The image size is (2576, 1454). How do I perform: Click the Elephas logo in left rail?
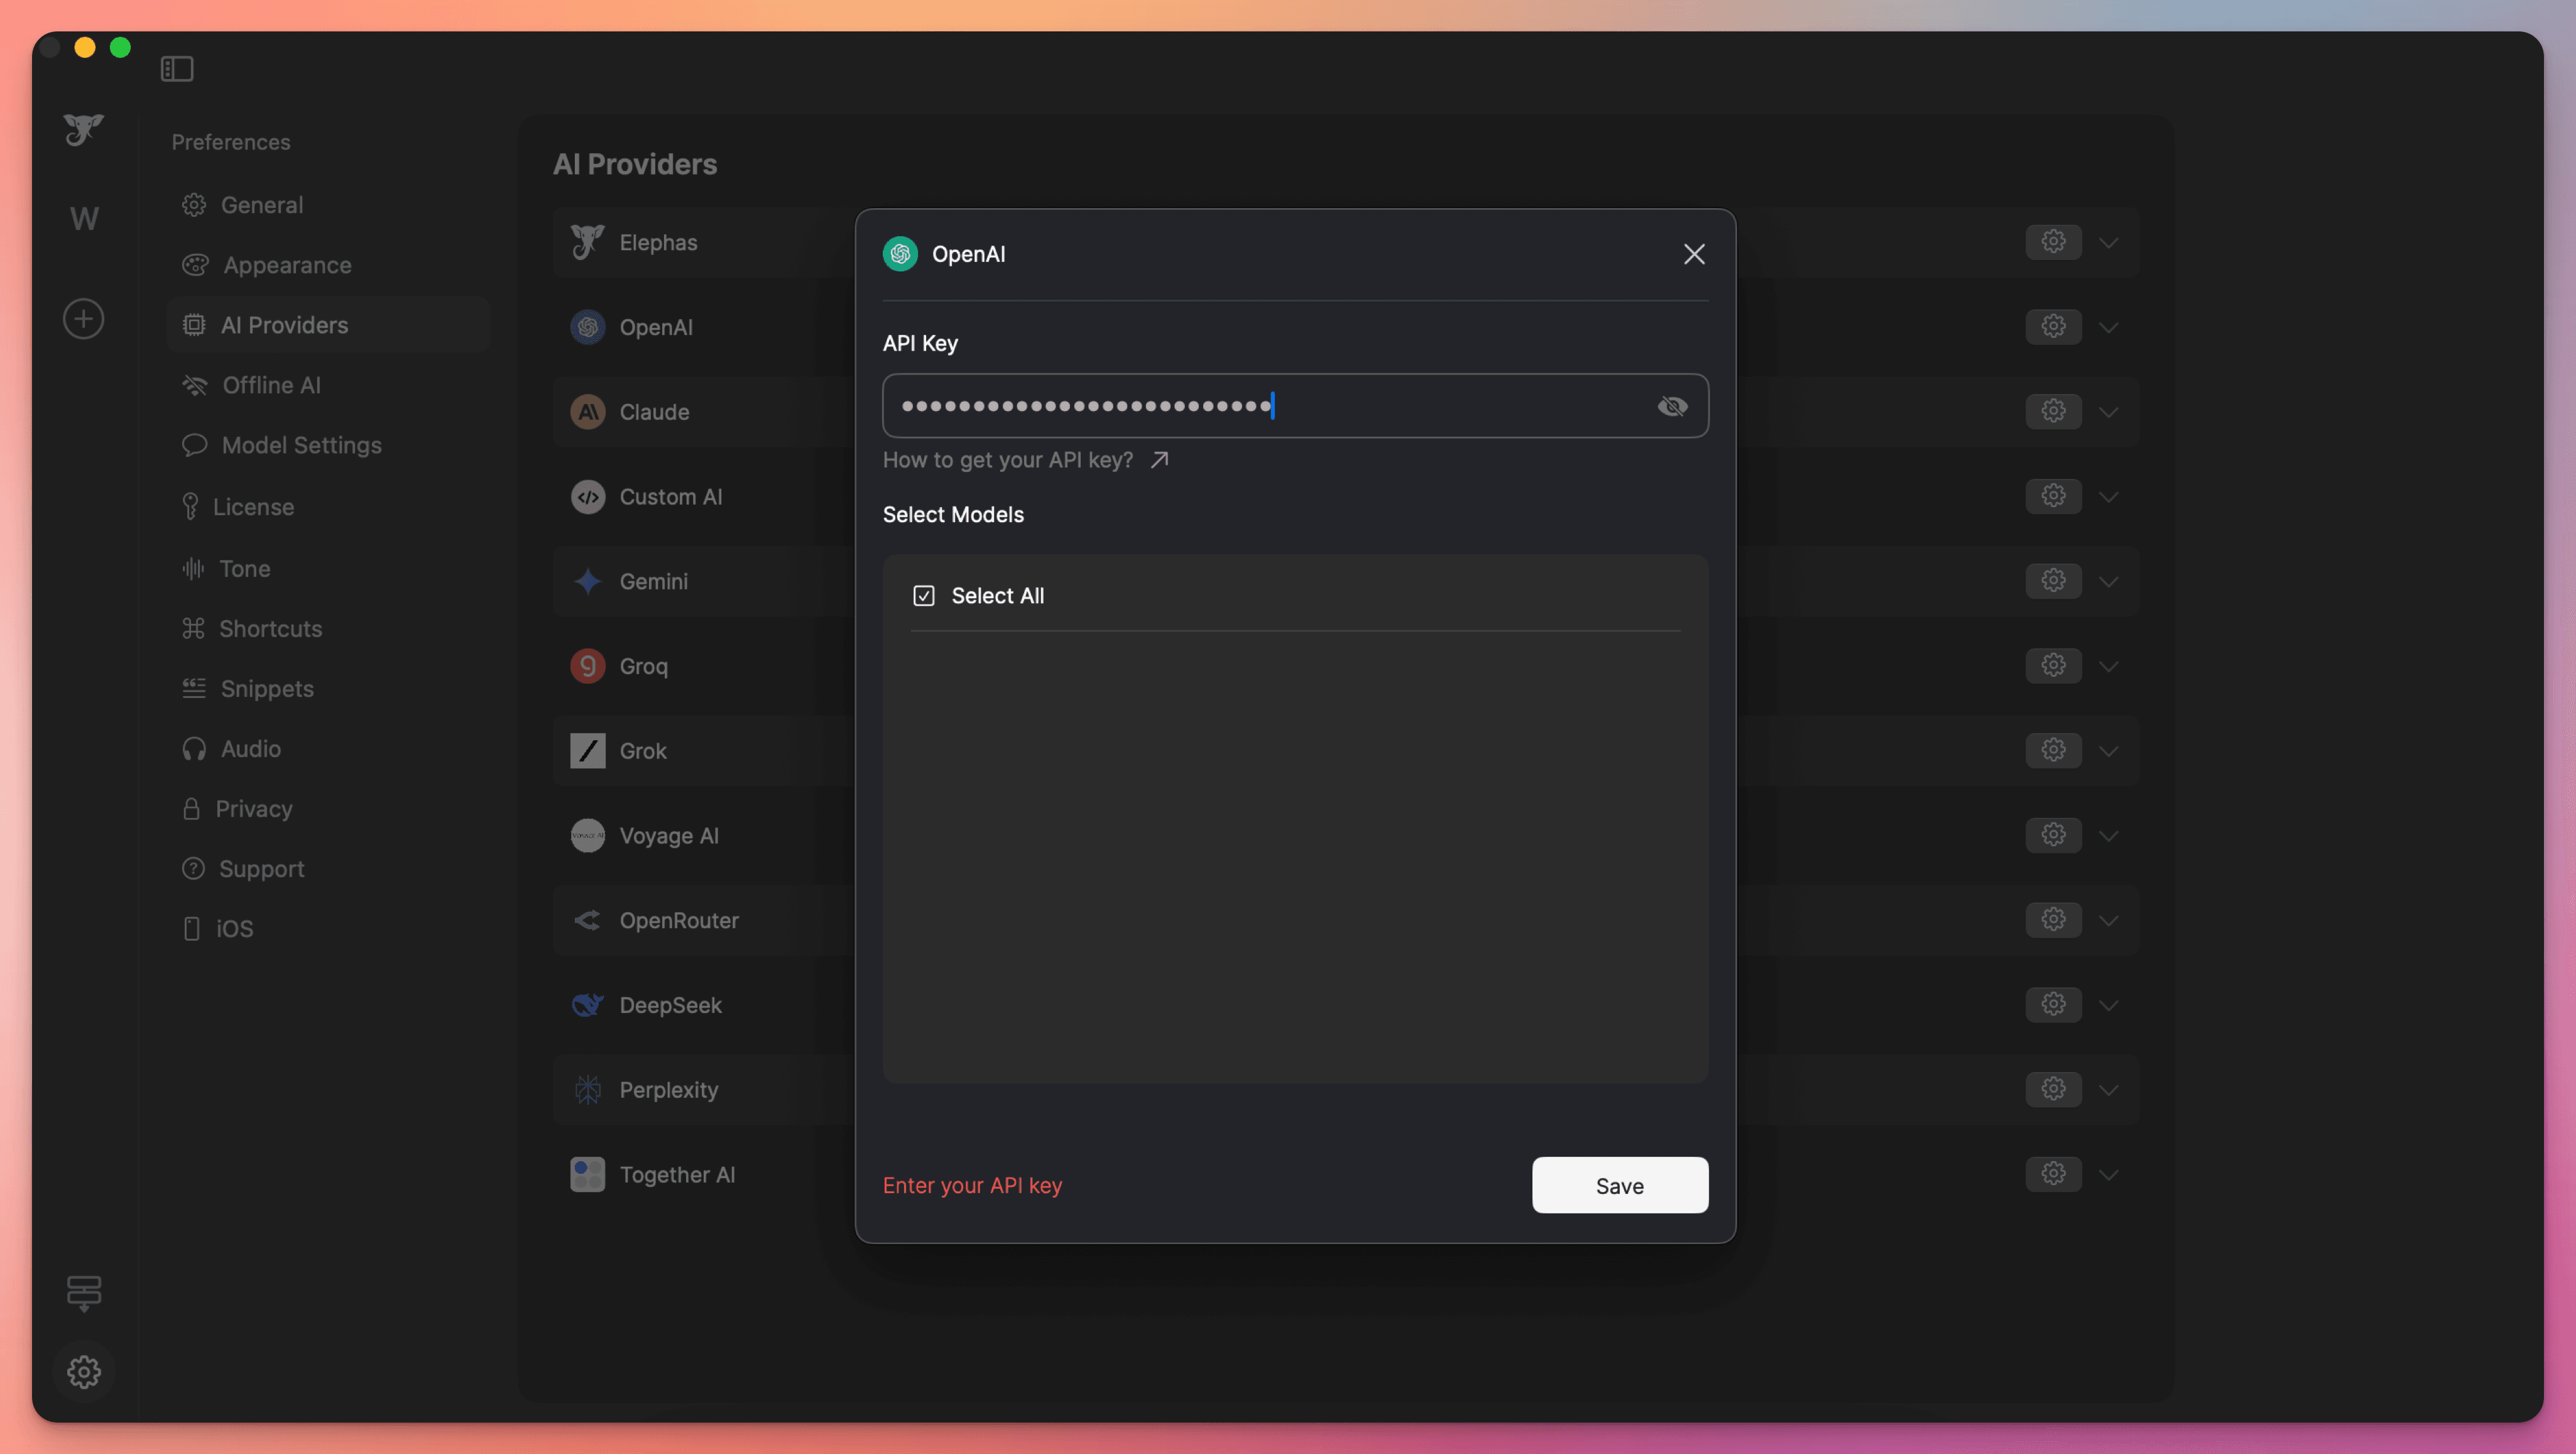tap(84, 130)
